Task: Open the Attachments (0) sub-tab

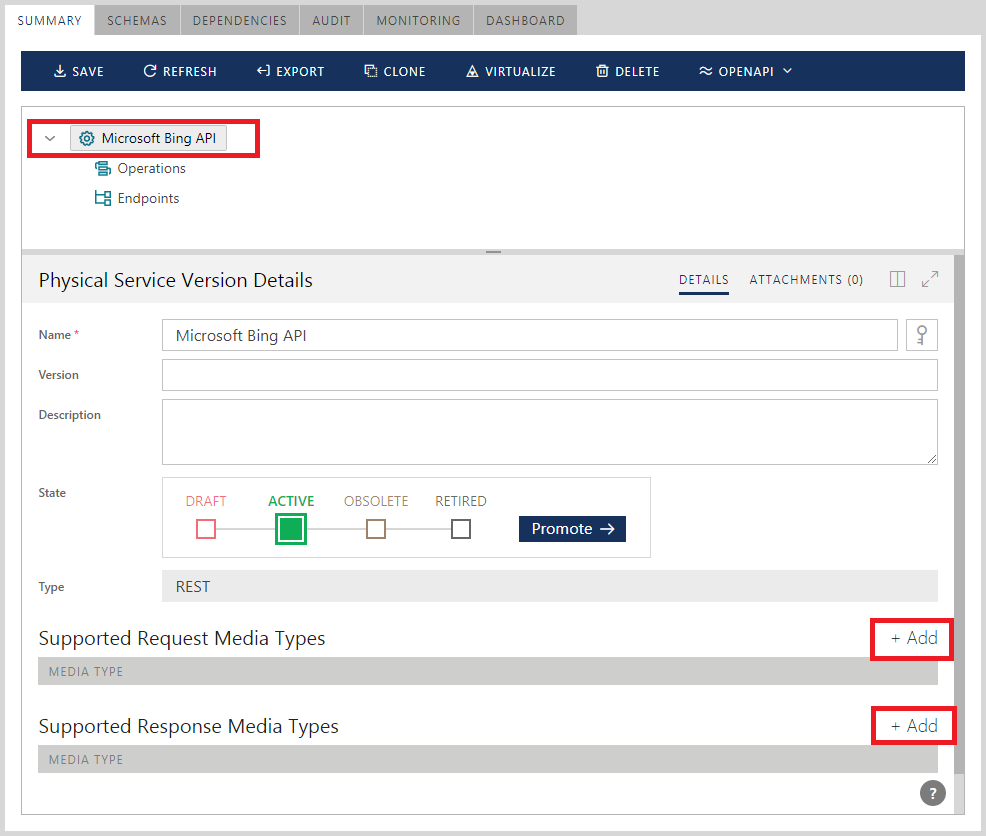Action: (806, 280)
